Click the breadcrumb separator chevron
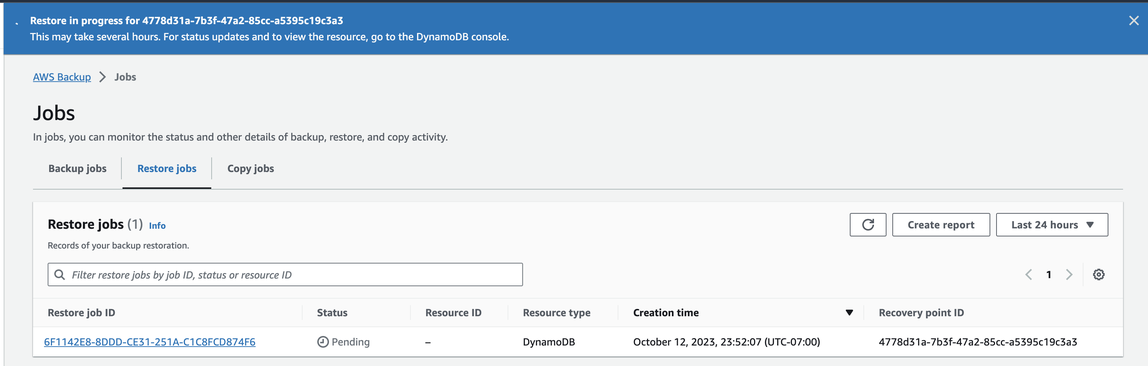Screen dimensions: 1148x366 102,77
